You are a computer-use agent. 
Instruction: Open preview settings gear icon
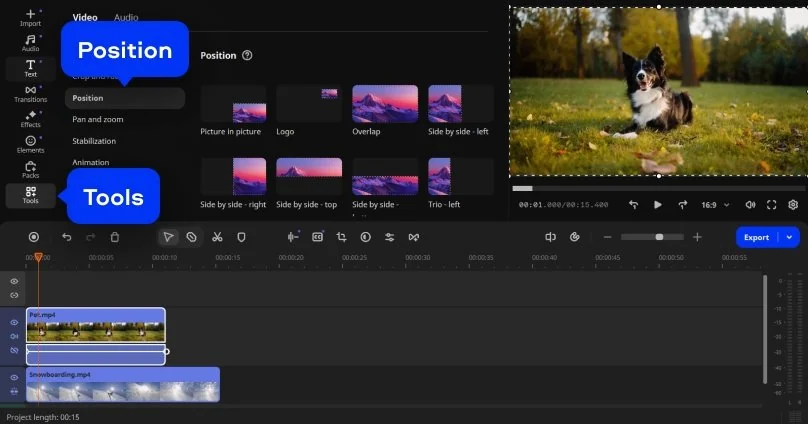click(793, 204)
